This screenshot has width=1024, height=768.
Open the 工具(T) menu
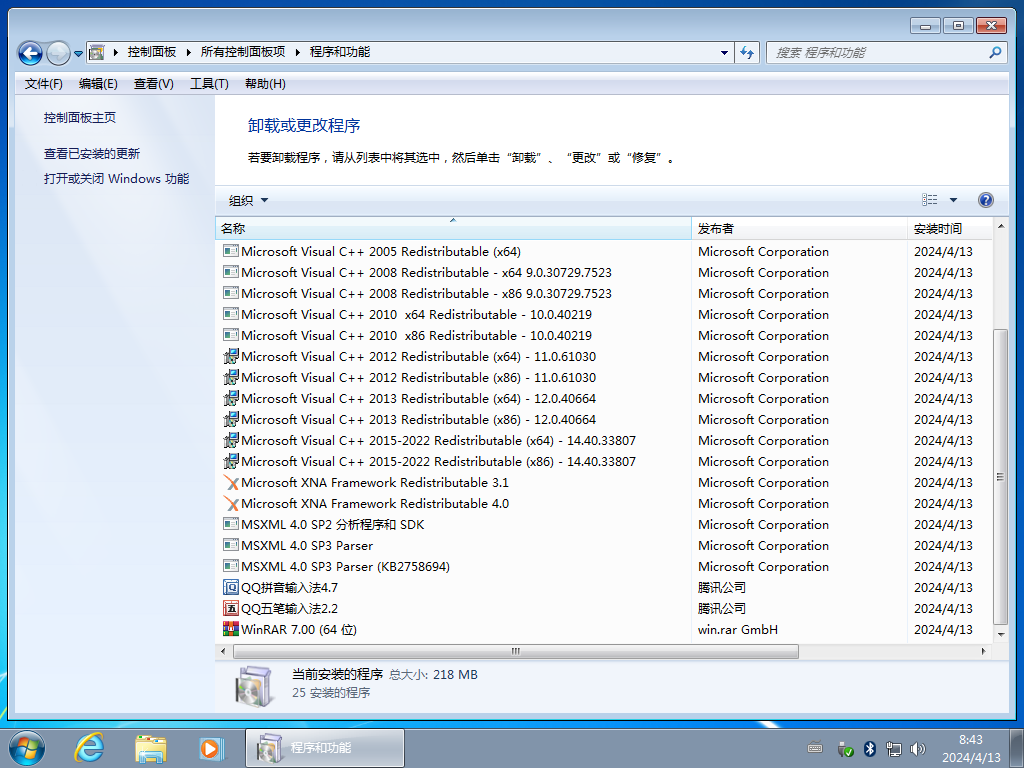pyautogui.click(x=208, y=84)
